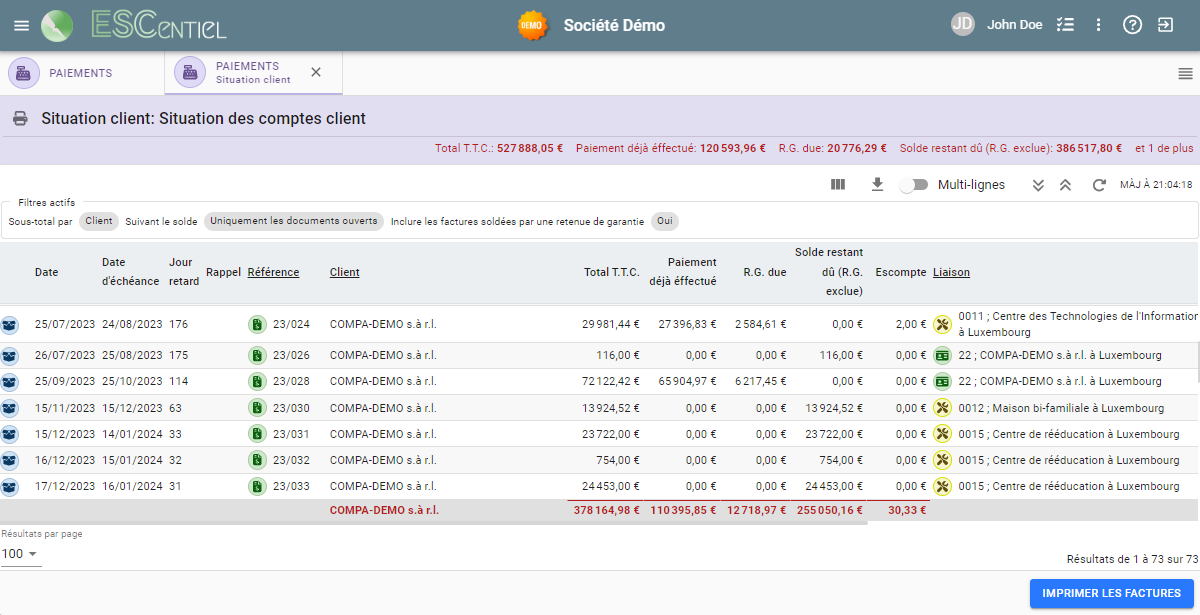Open the help question mark icon
The width and height of the screenshot is (1200, 615).
(x=1132, y=25)
